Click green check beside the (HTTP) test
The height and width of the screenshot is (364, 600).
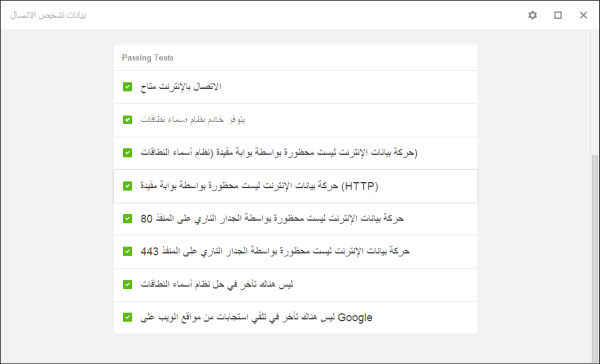tap(127, 186)
